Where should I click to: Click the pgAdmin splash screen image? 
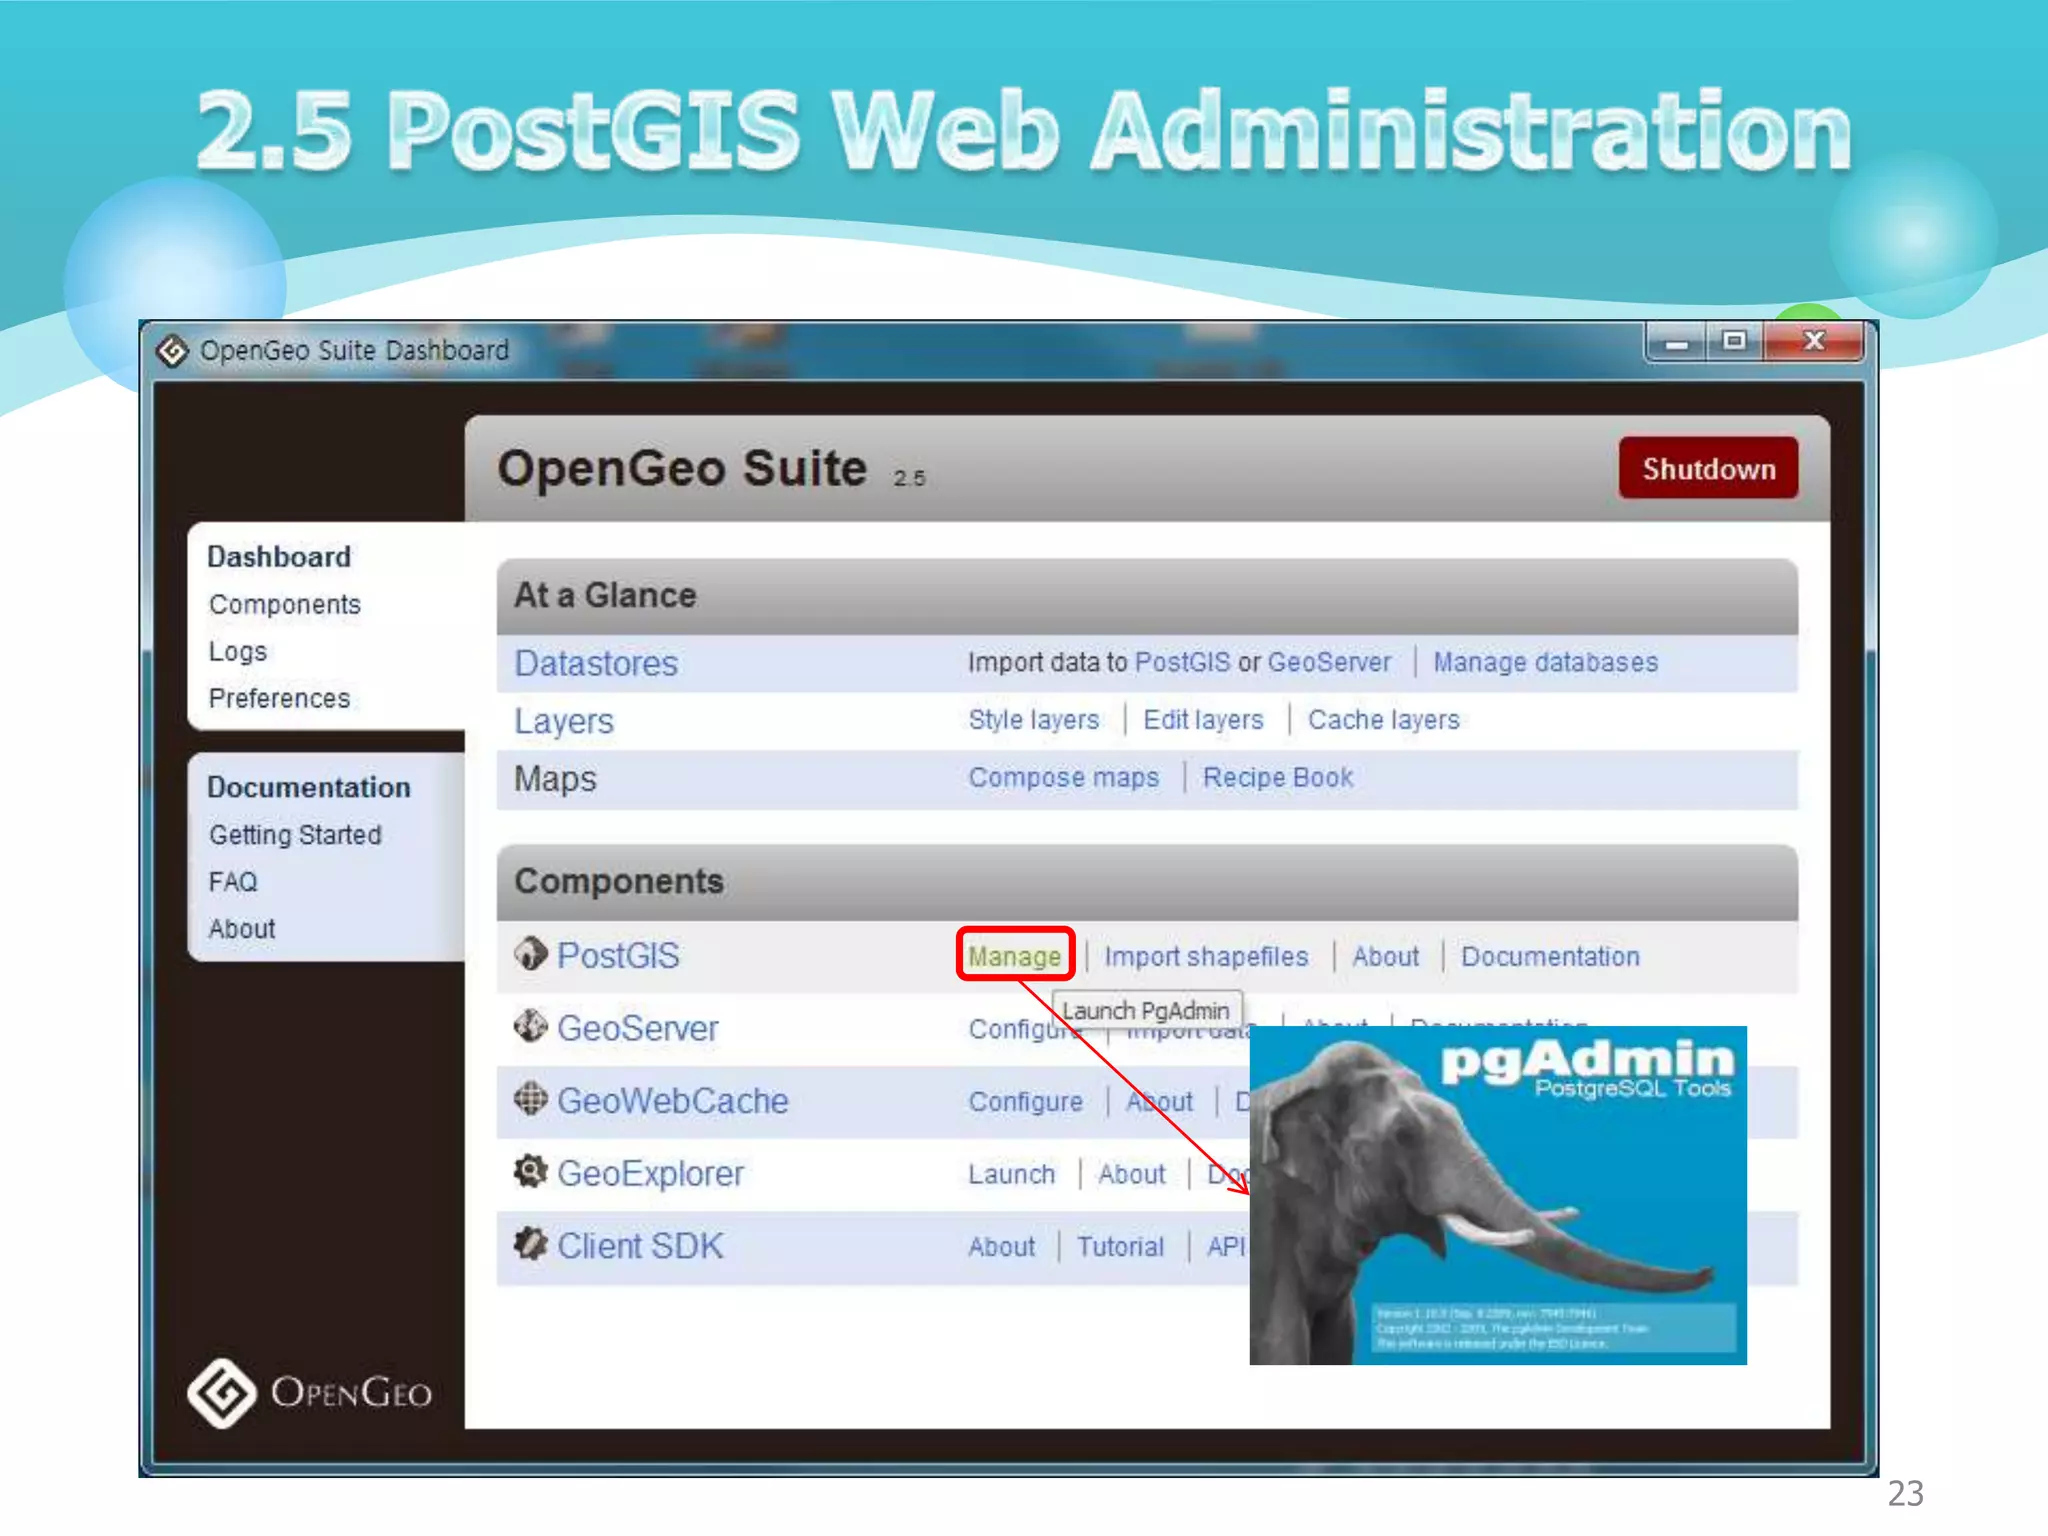tap(1498, 1195)
